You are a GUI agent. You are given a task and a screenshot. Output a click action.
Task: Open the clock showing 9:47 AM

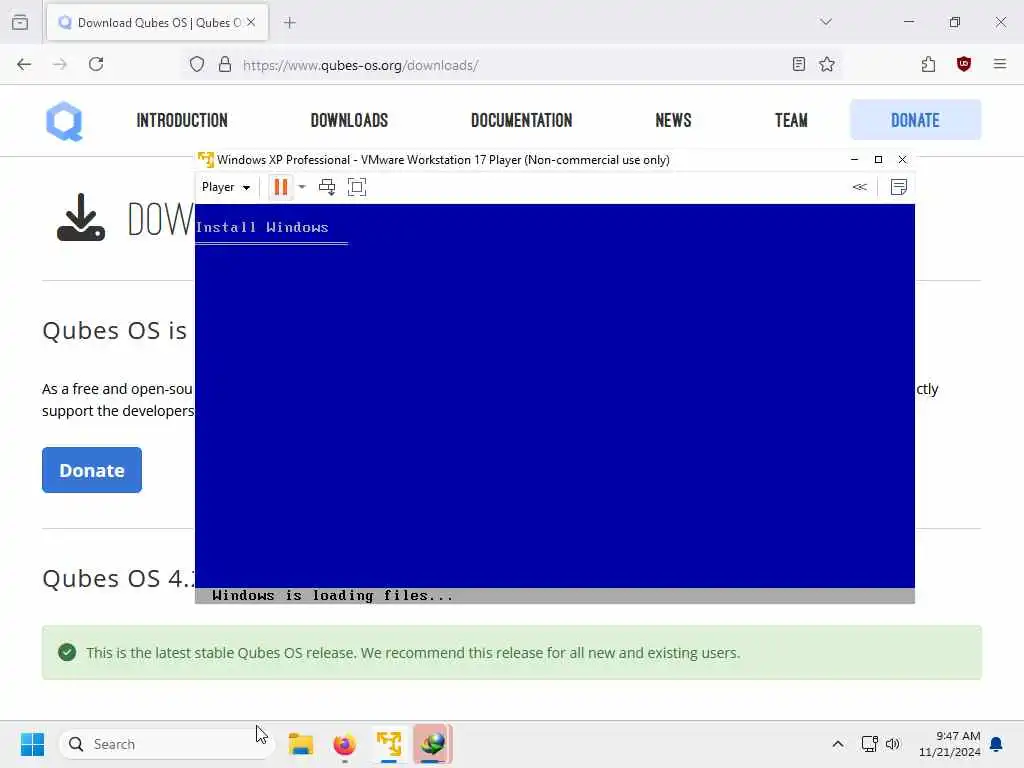pyautogui.click(x=949, y=744)
